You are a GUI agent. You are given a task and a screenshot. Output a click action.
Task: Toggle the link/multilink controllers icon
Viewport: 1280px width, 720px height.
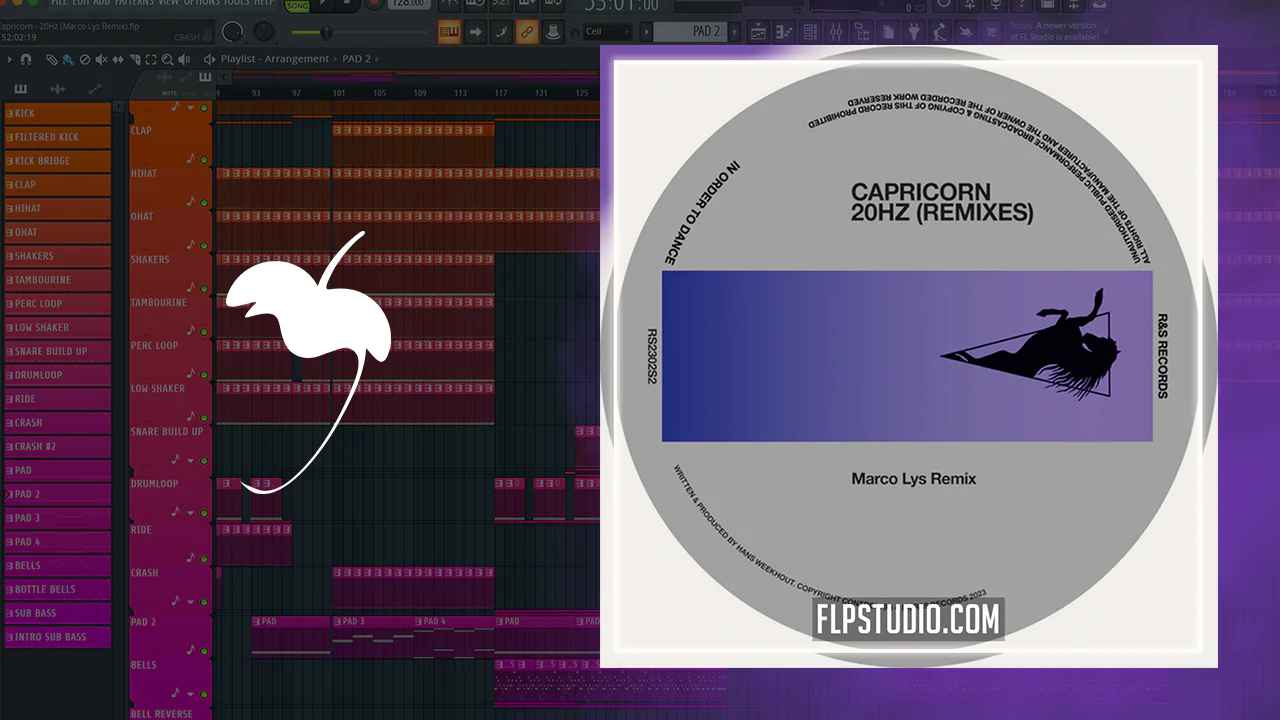coord(525,33)
